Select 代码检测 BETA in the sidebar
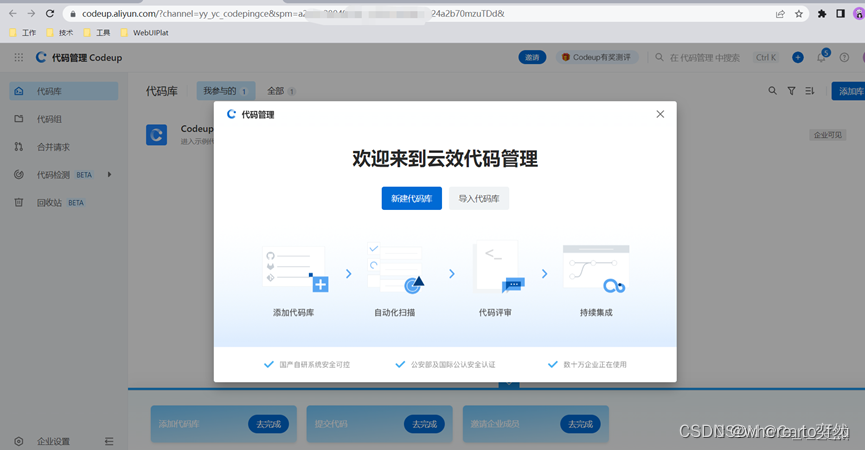This screenshot has height=450, width=865. point(63,175)
